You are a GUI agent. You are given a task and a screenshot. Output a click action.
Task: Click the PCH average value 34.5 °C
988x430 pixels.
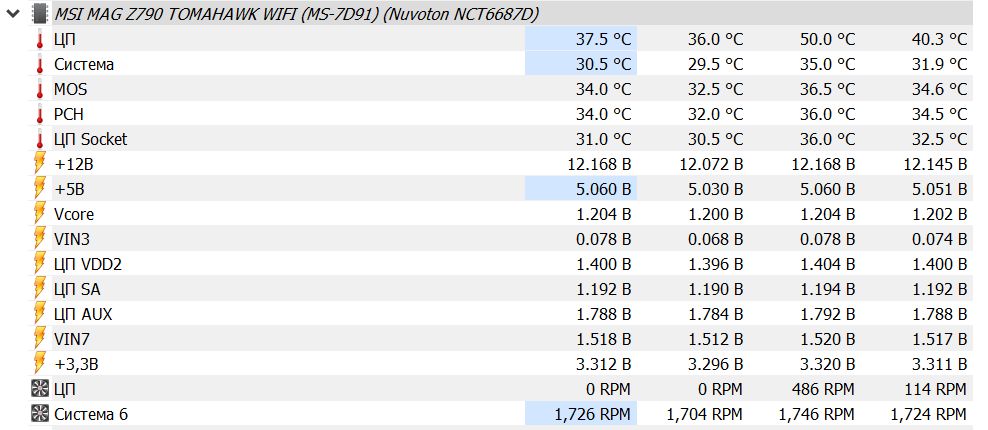click(x=939, y=115)
